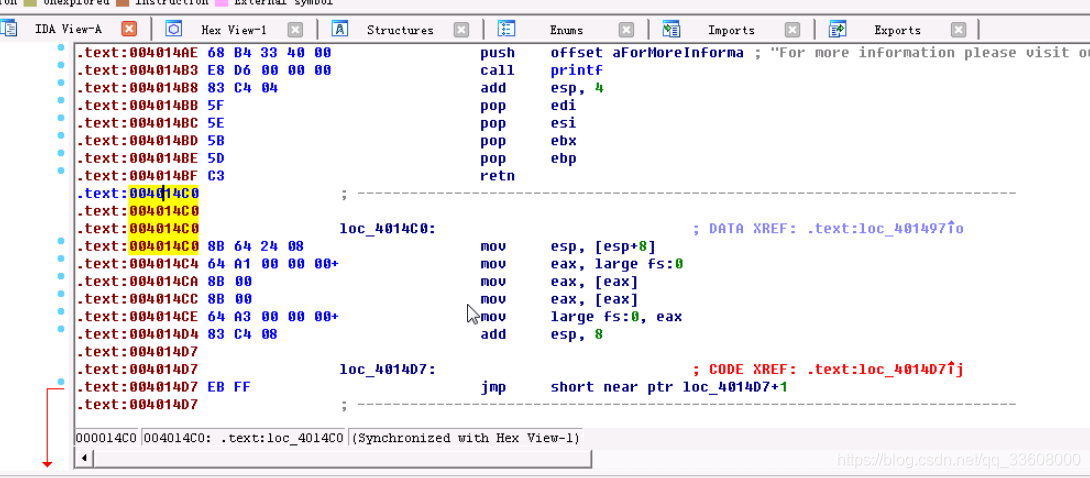Click the Imports tab icon
Screen dimensions: 1090x478
(x=672, y=29)
